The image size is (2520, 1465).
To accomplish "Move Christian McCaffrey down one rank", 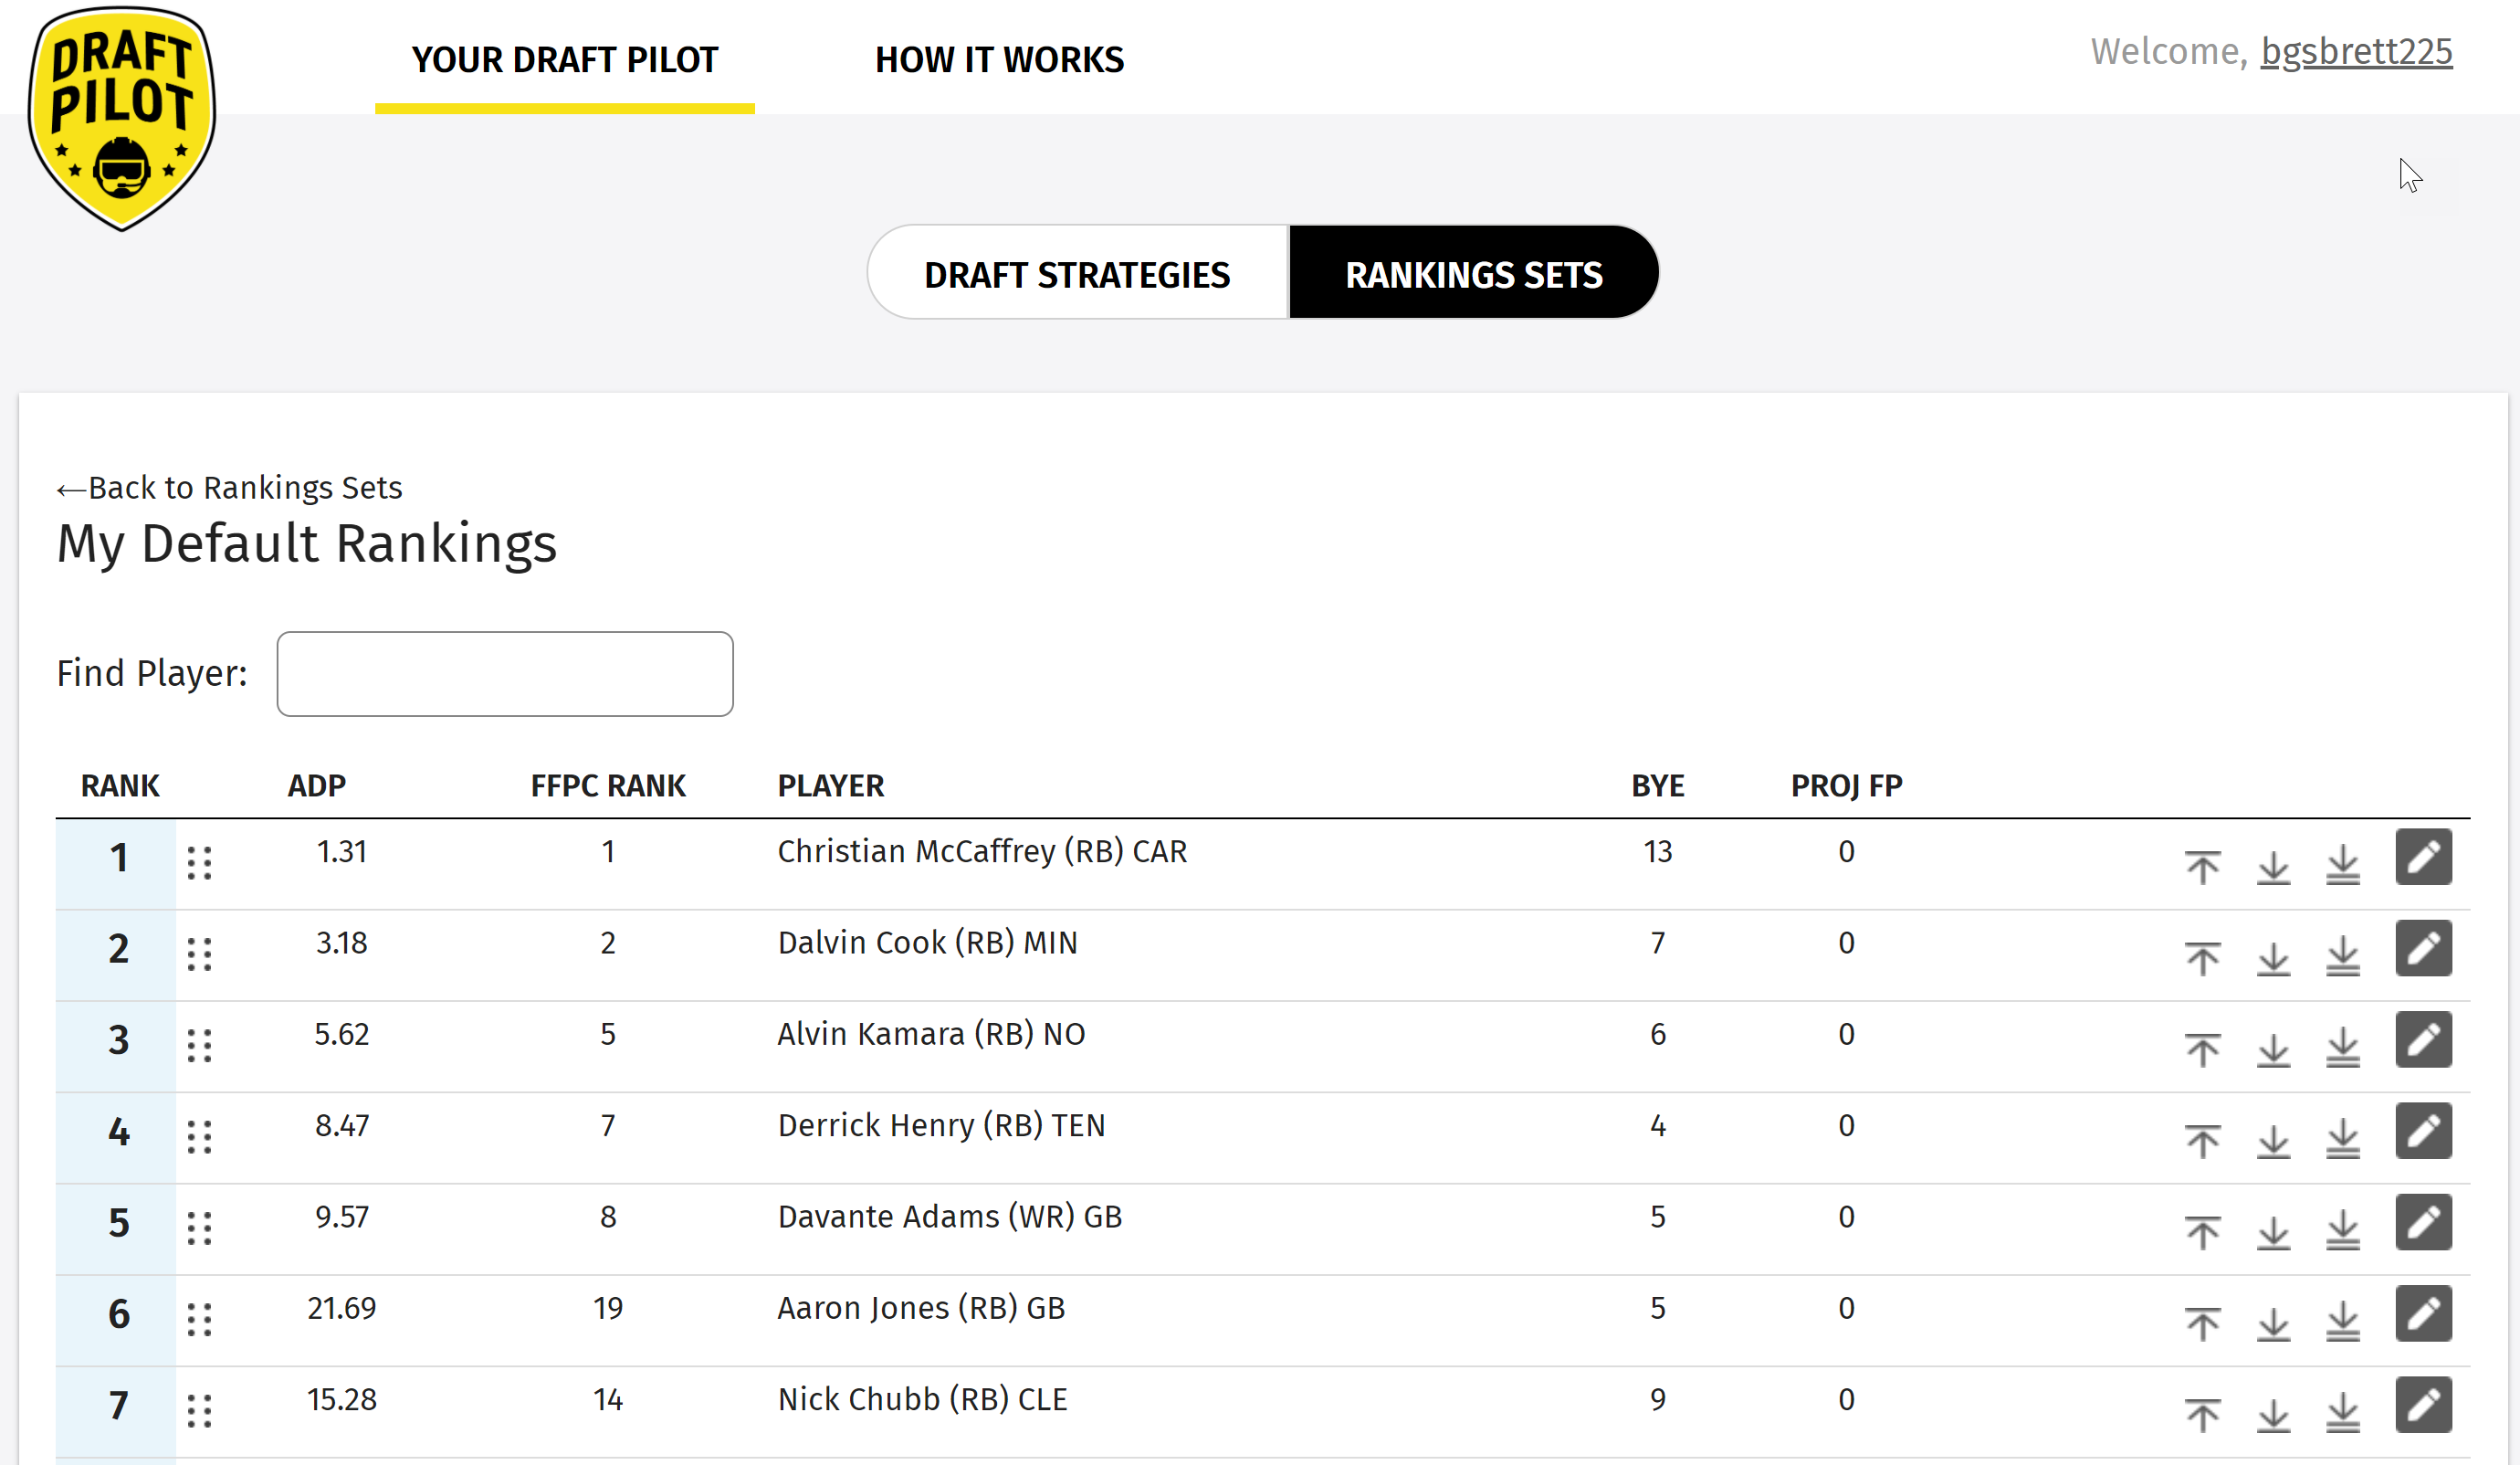I will (x=2273, y=867).
